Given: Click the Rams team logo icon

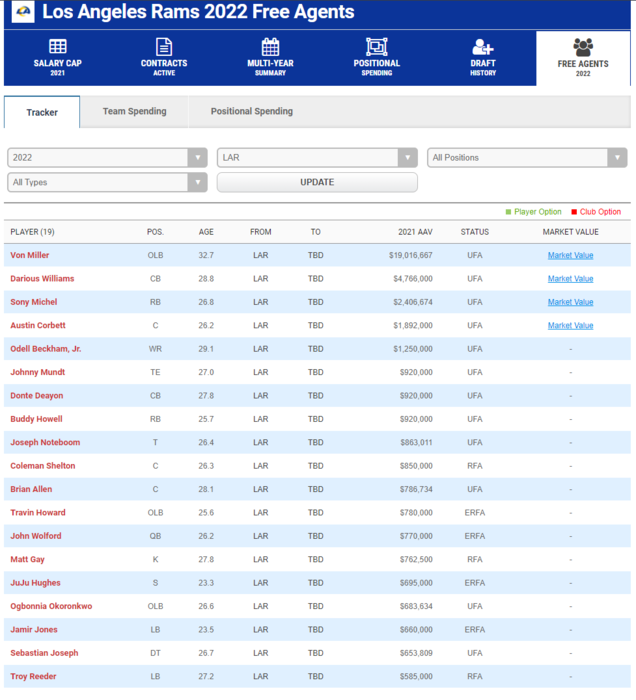Looking at the screenshot, I should point(21,13).
